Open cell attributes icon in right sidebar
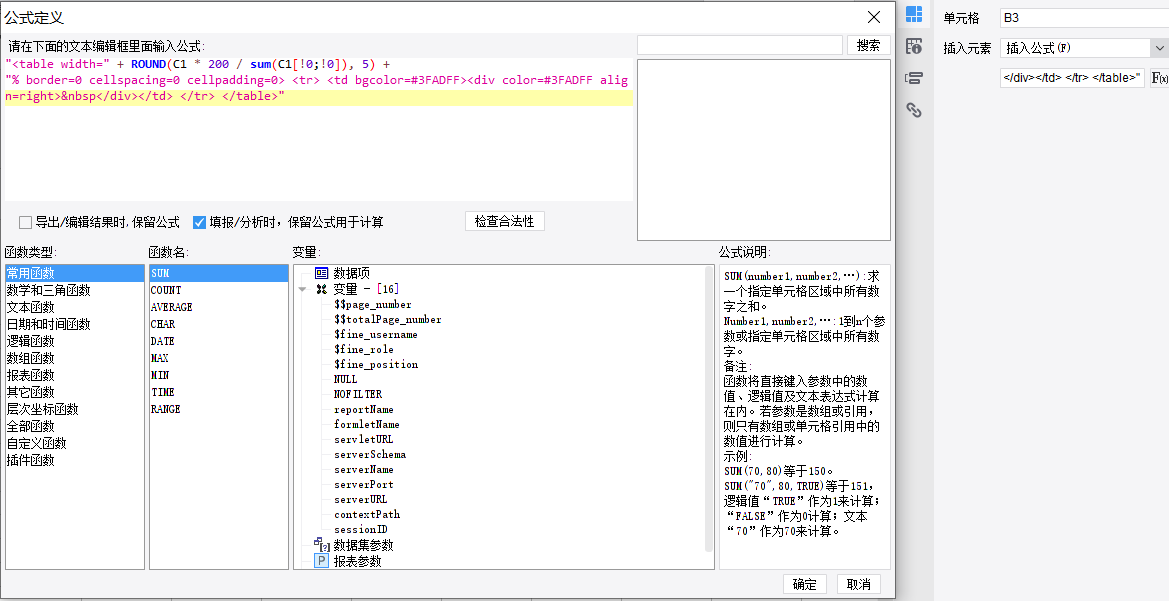Screen dimensions: 1169x601 point(914,46)
